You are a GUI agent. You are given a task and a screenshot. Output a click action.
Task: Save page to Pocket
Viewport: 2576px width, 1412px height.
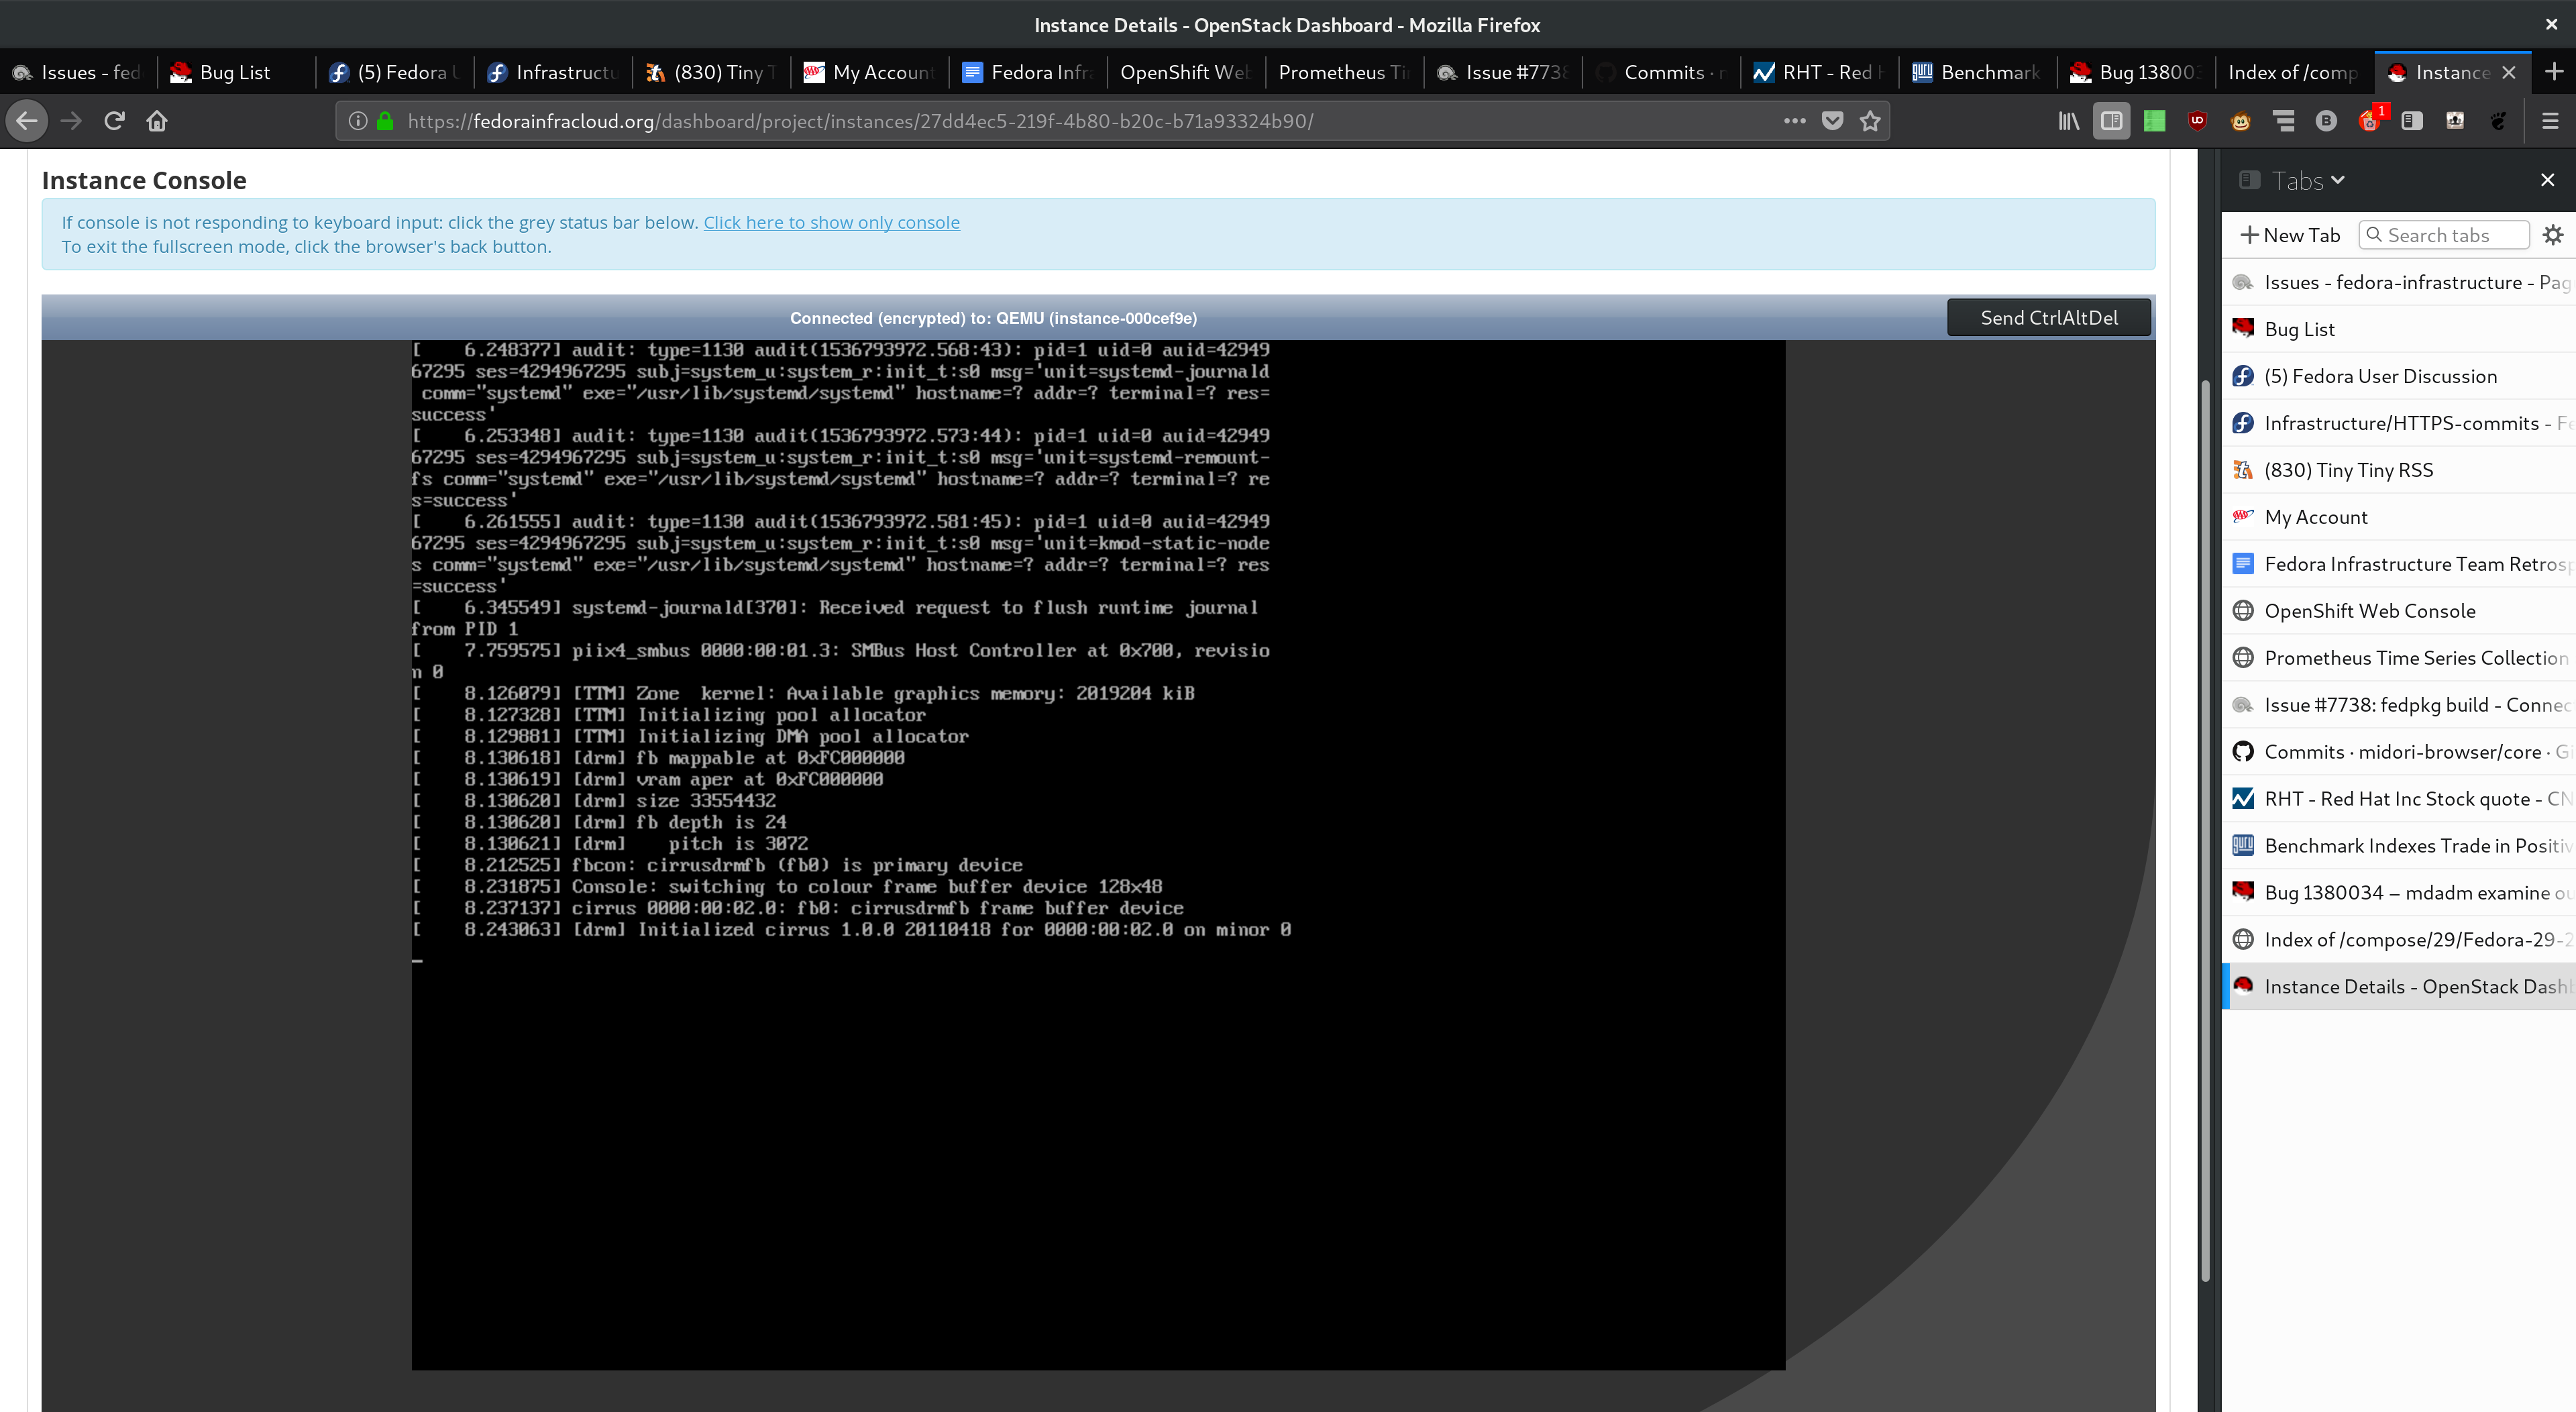[1832, 121]
